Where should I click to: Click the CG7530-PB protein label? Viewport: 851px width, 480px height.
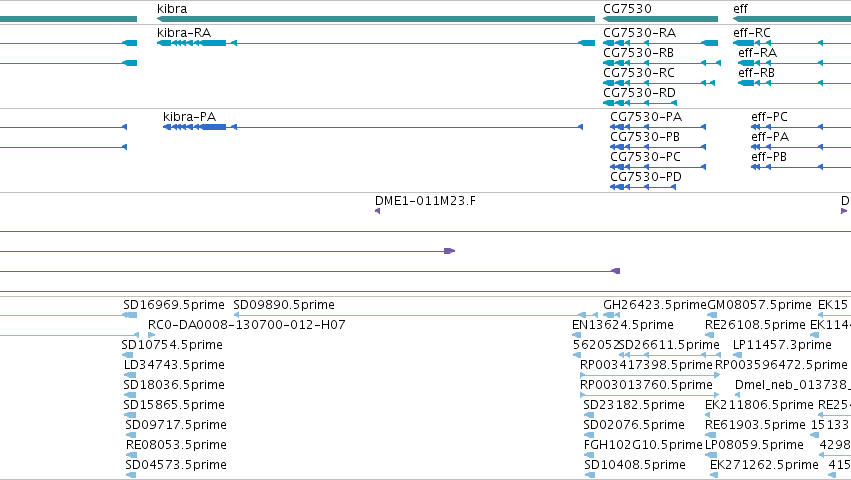tap(645, 137)
